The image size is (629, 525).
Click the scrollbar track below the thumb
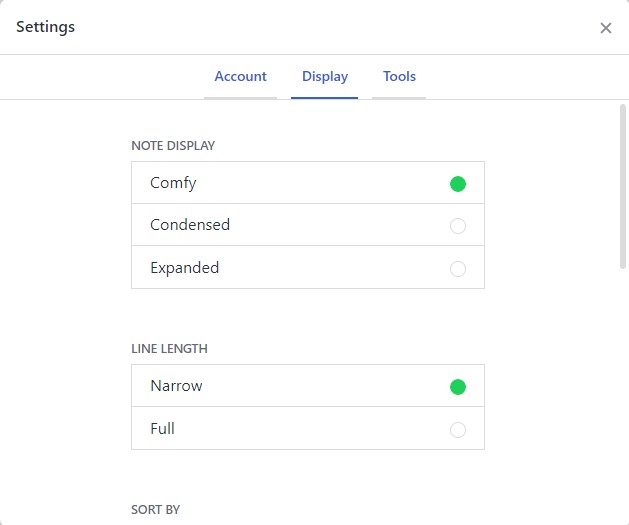click(623, 400)
